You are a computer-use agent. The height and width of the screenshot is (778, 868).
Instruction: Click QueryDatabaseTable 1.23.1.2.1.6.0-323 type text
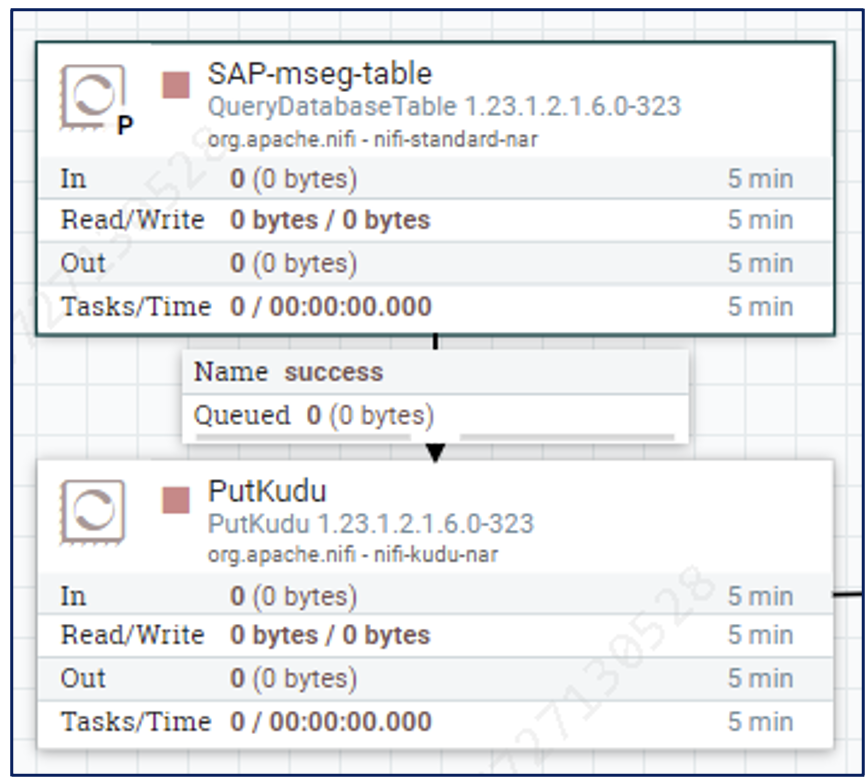point(444,106)
